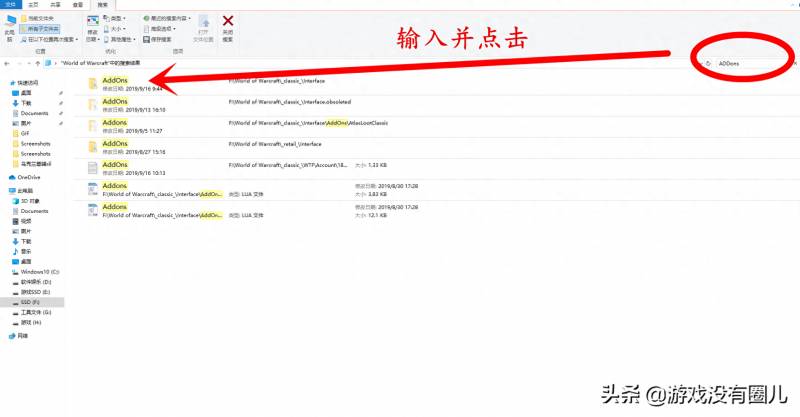Click folder icon of the _retail_ AddOns result
Viewport: 800px width, 417px height.
click(x=92, y=147)
